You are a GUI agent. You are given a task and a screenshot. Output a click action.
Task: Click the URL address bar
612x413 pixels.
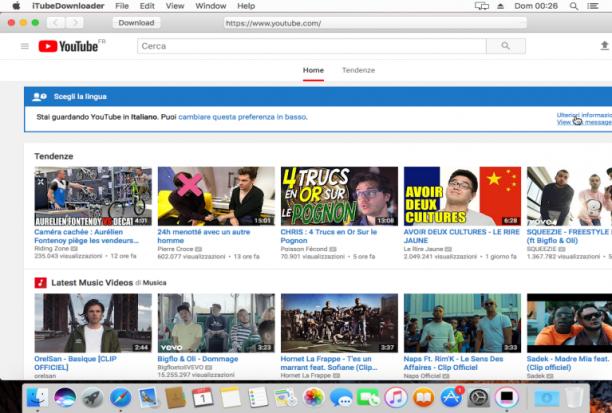pyautogui.click(x=375, y=23)
